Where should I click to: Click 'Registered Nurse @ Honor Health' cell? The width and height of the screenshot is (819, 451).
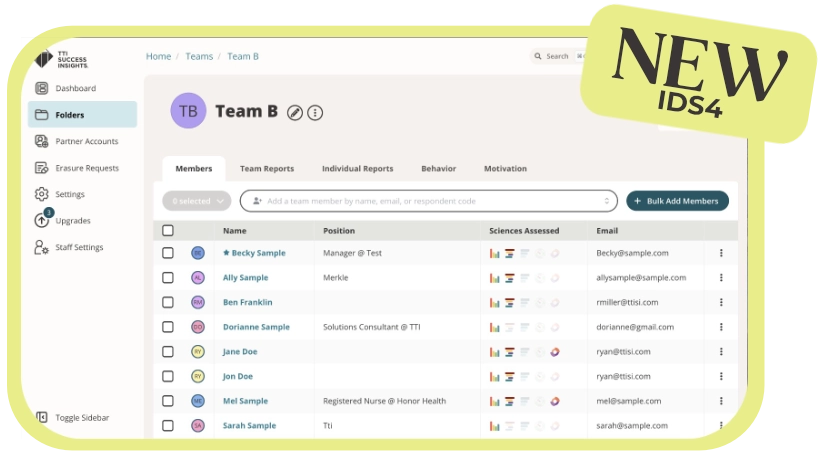384,401
